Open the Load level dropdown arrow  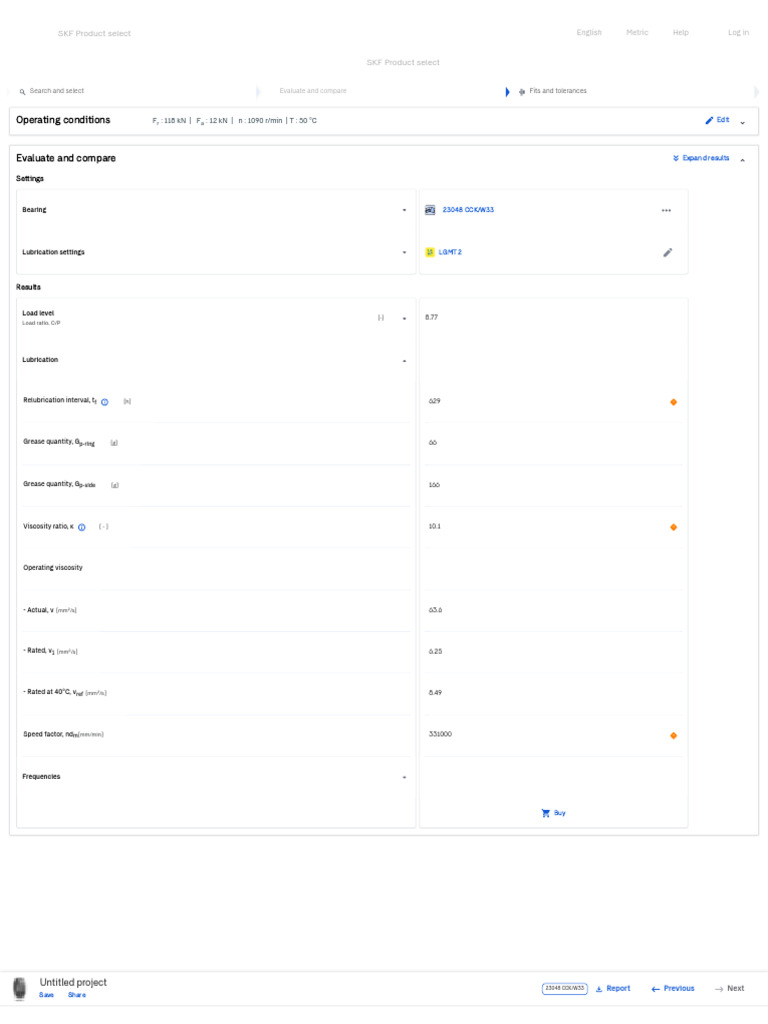tap(404, 318)
